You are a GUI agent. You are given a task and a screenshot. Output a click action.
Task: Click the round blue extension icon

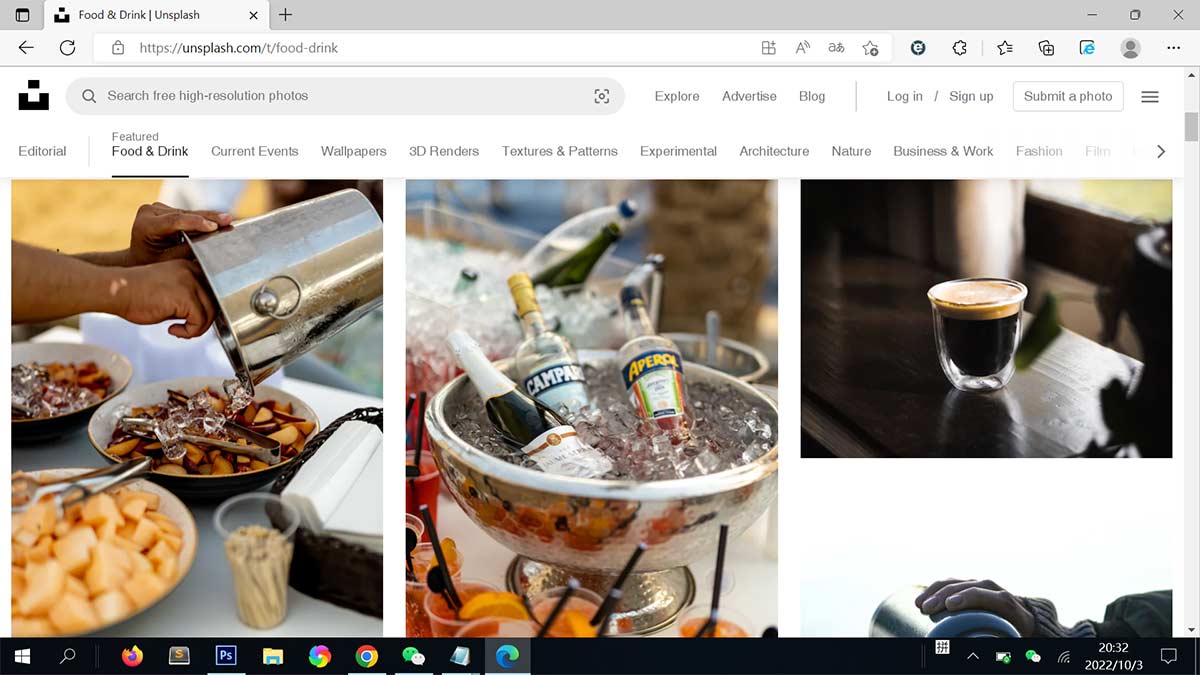click(x=918, y=47)
